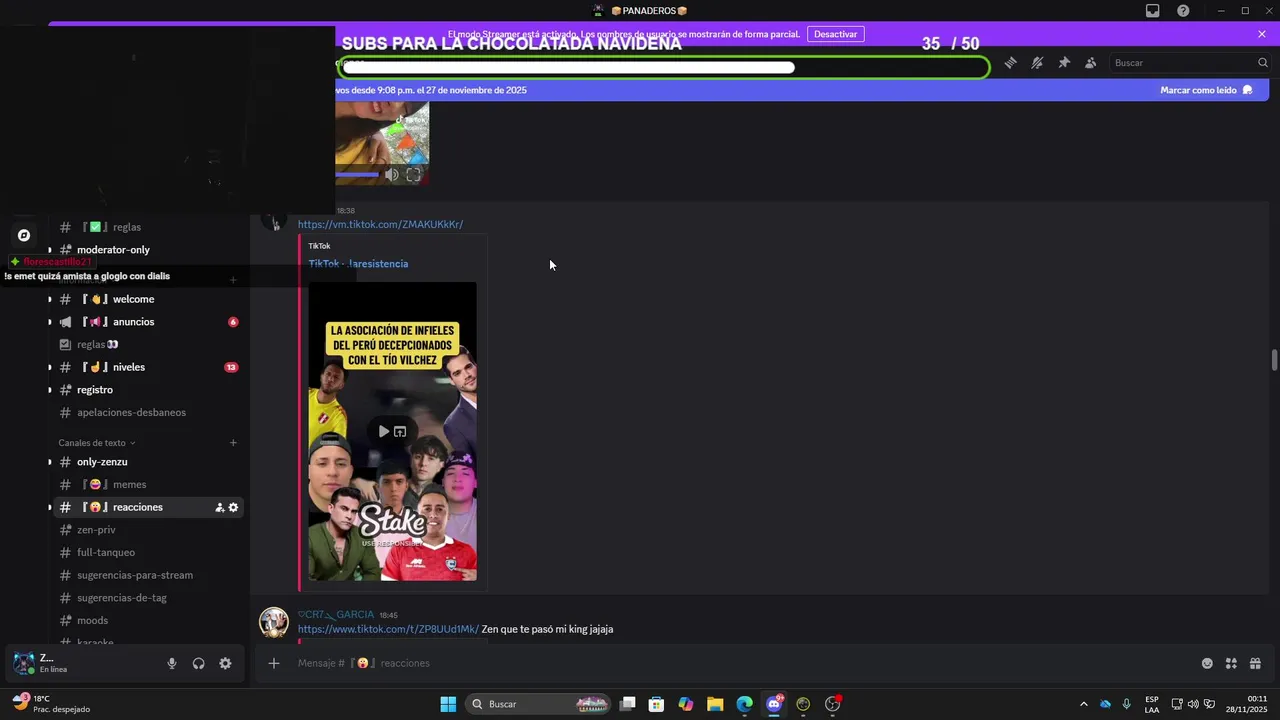Edit reacciones channel settings gear

pos(234,507)
